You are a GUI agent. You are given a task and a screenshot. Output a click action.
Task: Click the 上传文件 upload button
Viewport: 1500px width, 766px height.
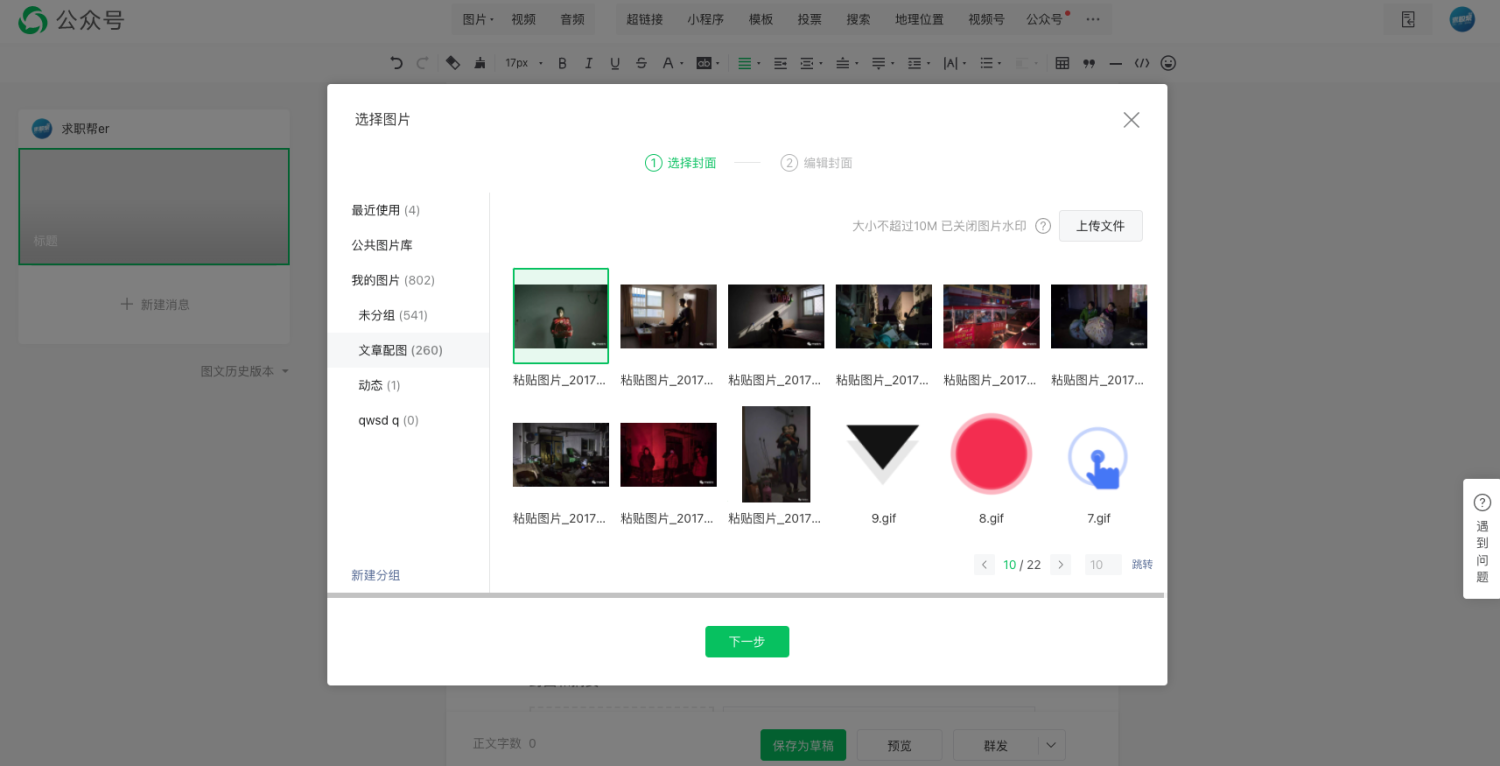tap(1100, 226)
